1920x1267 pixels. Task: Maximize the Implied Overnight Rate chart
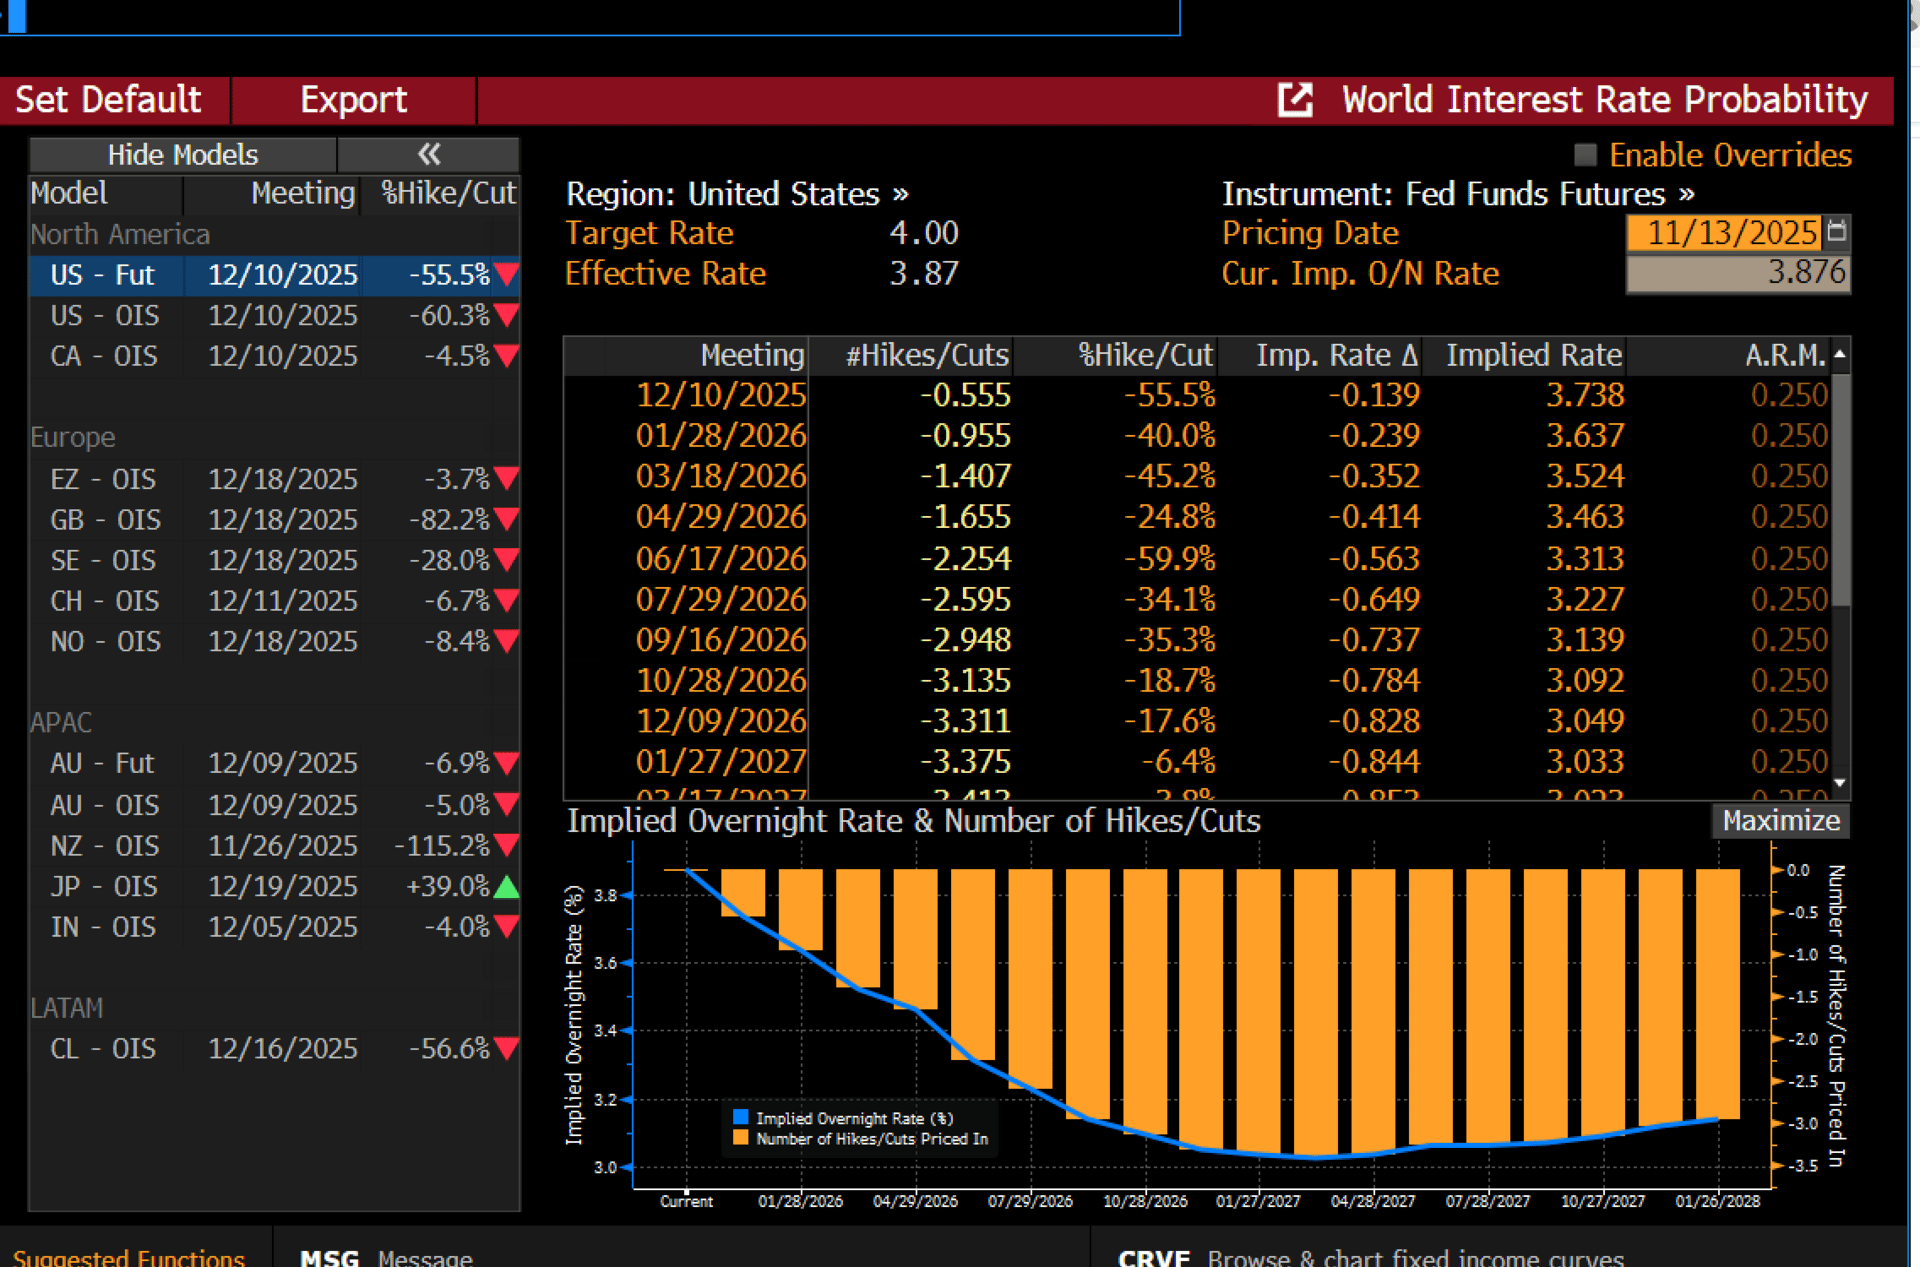click(x=1780, y=821)
